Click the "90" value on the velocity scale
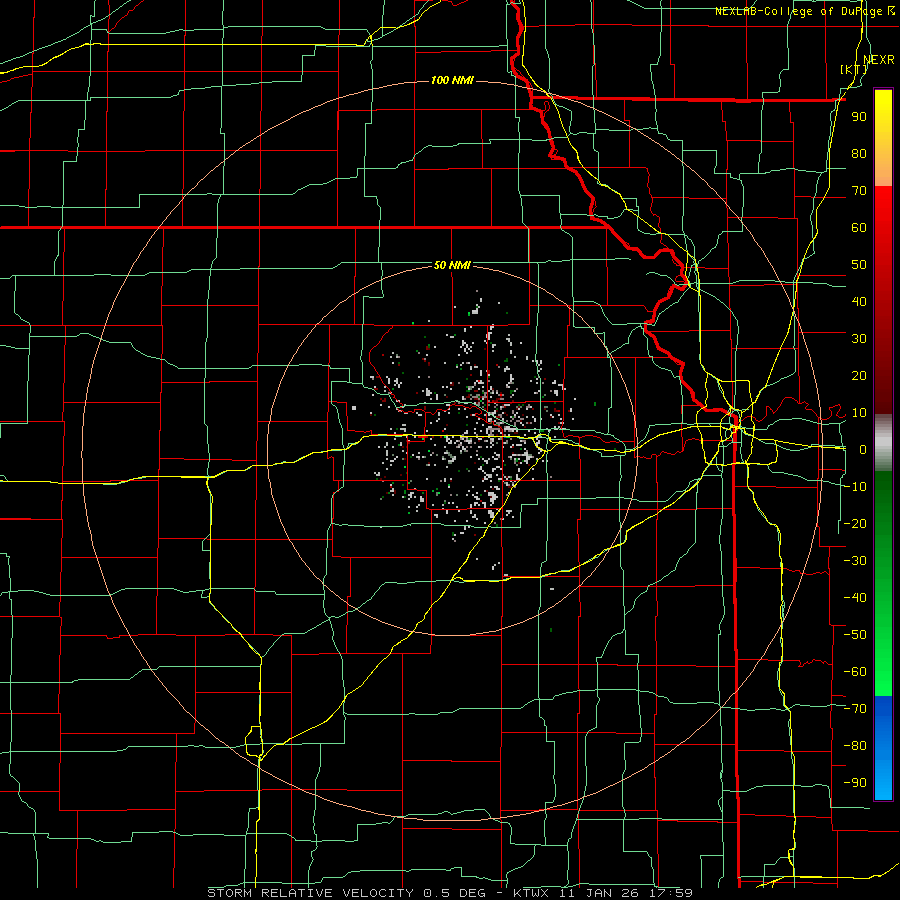This screenshot has width=900, height=900. pos(859,117)
